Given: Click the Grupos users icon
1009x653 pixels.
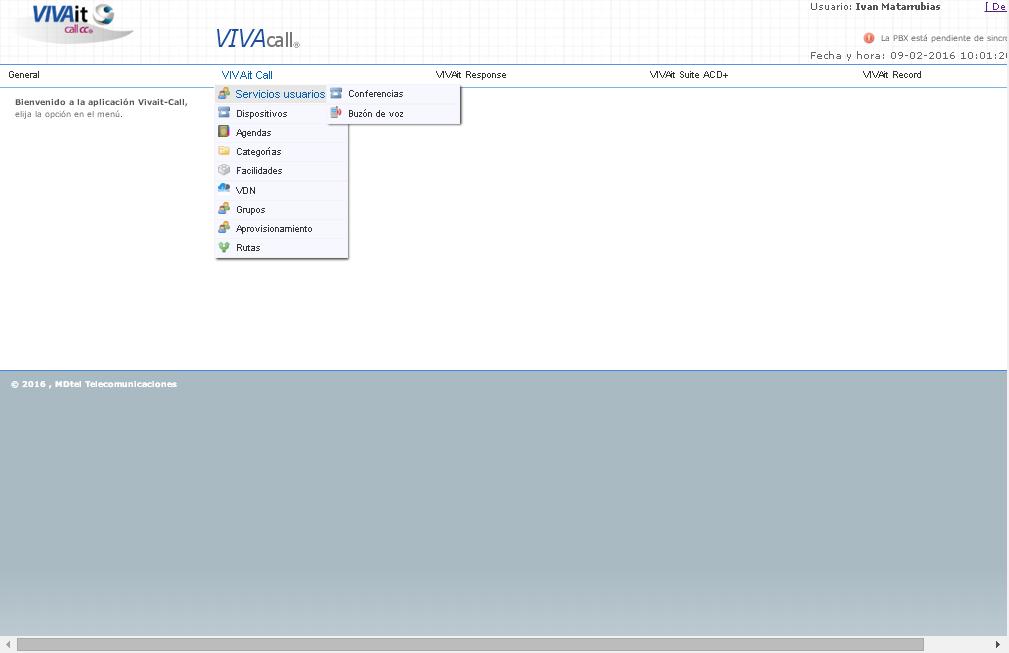Looking at the screenshot, I should click(224, 208).
